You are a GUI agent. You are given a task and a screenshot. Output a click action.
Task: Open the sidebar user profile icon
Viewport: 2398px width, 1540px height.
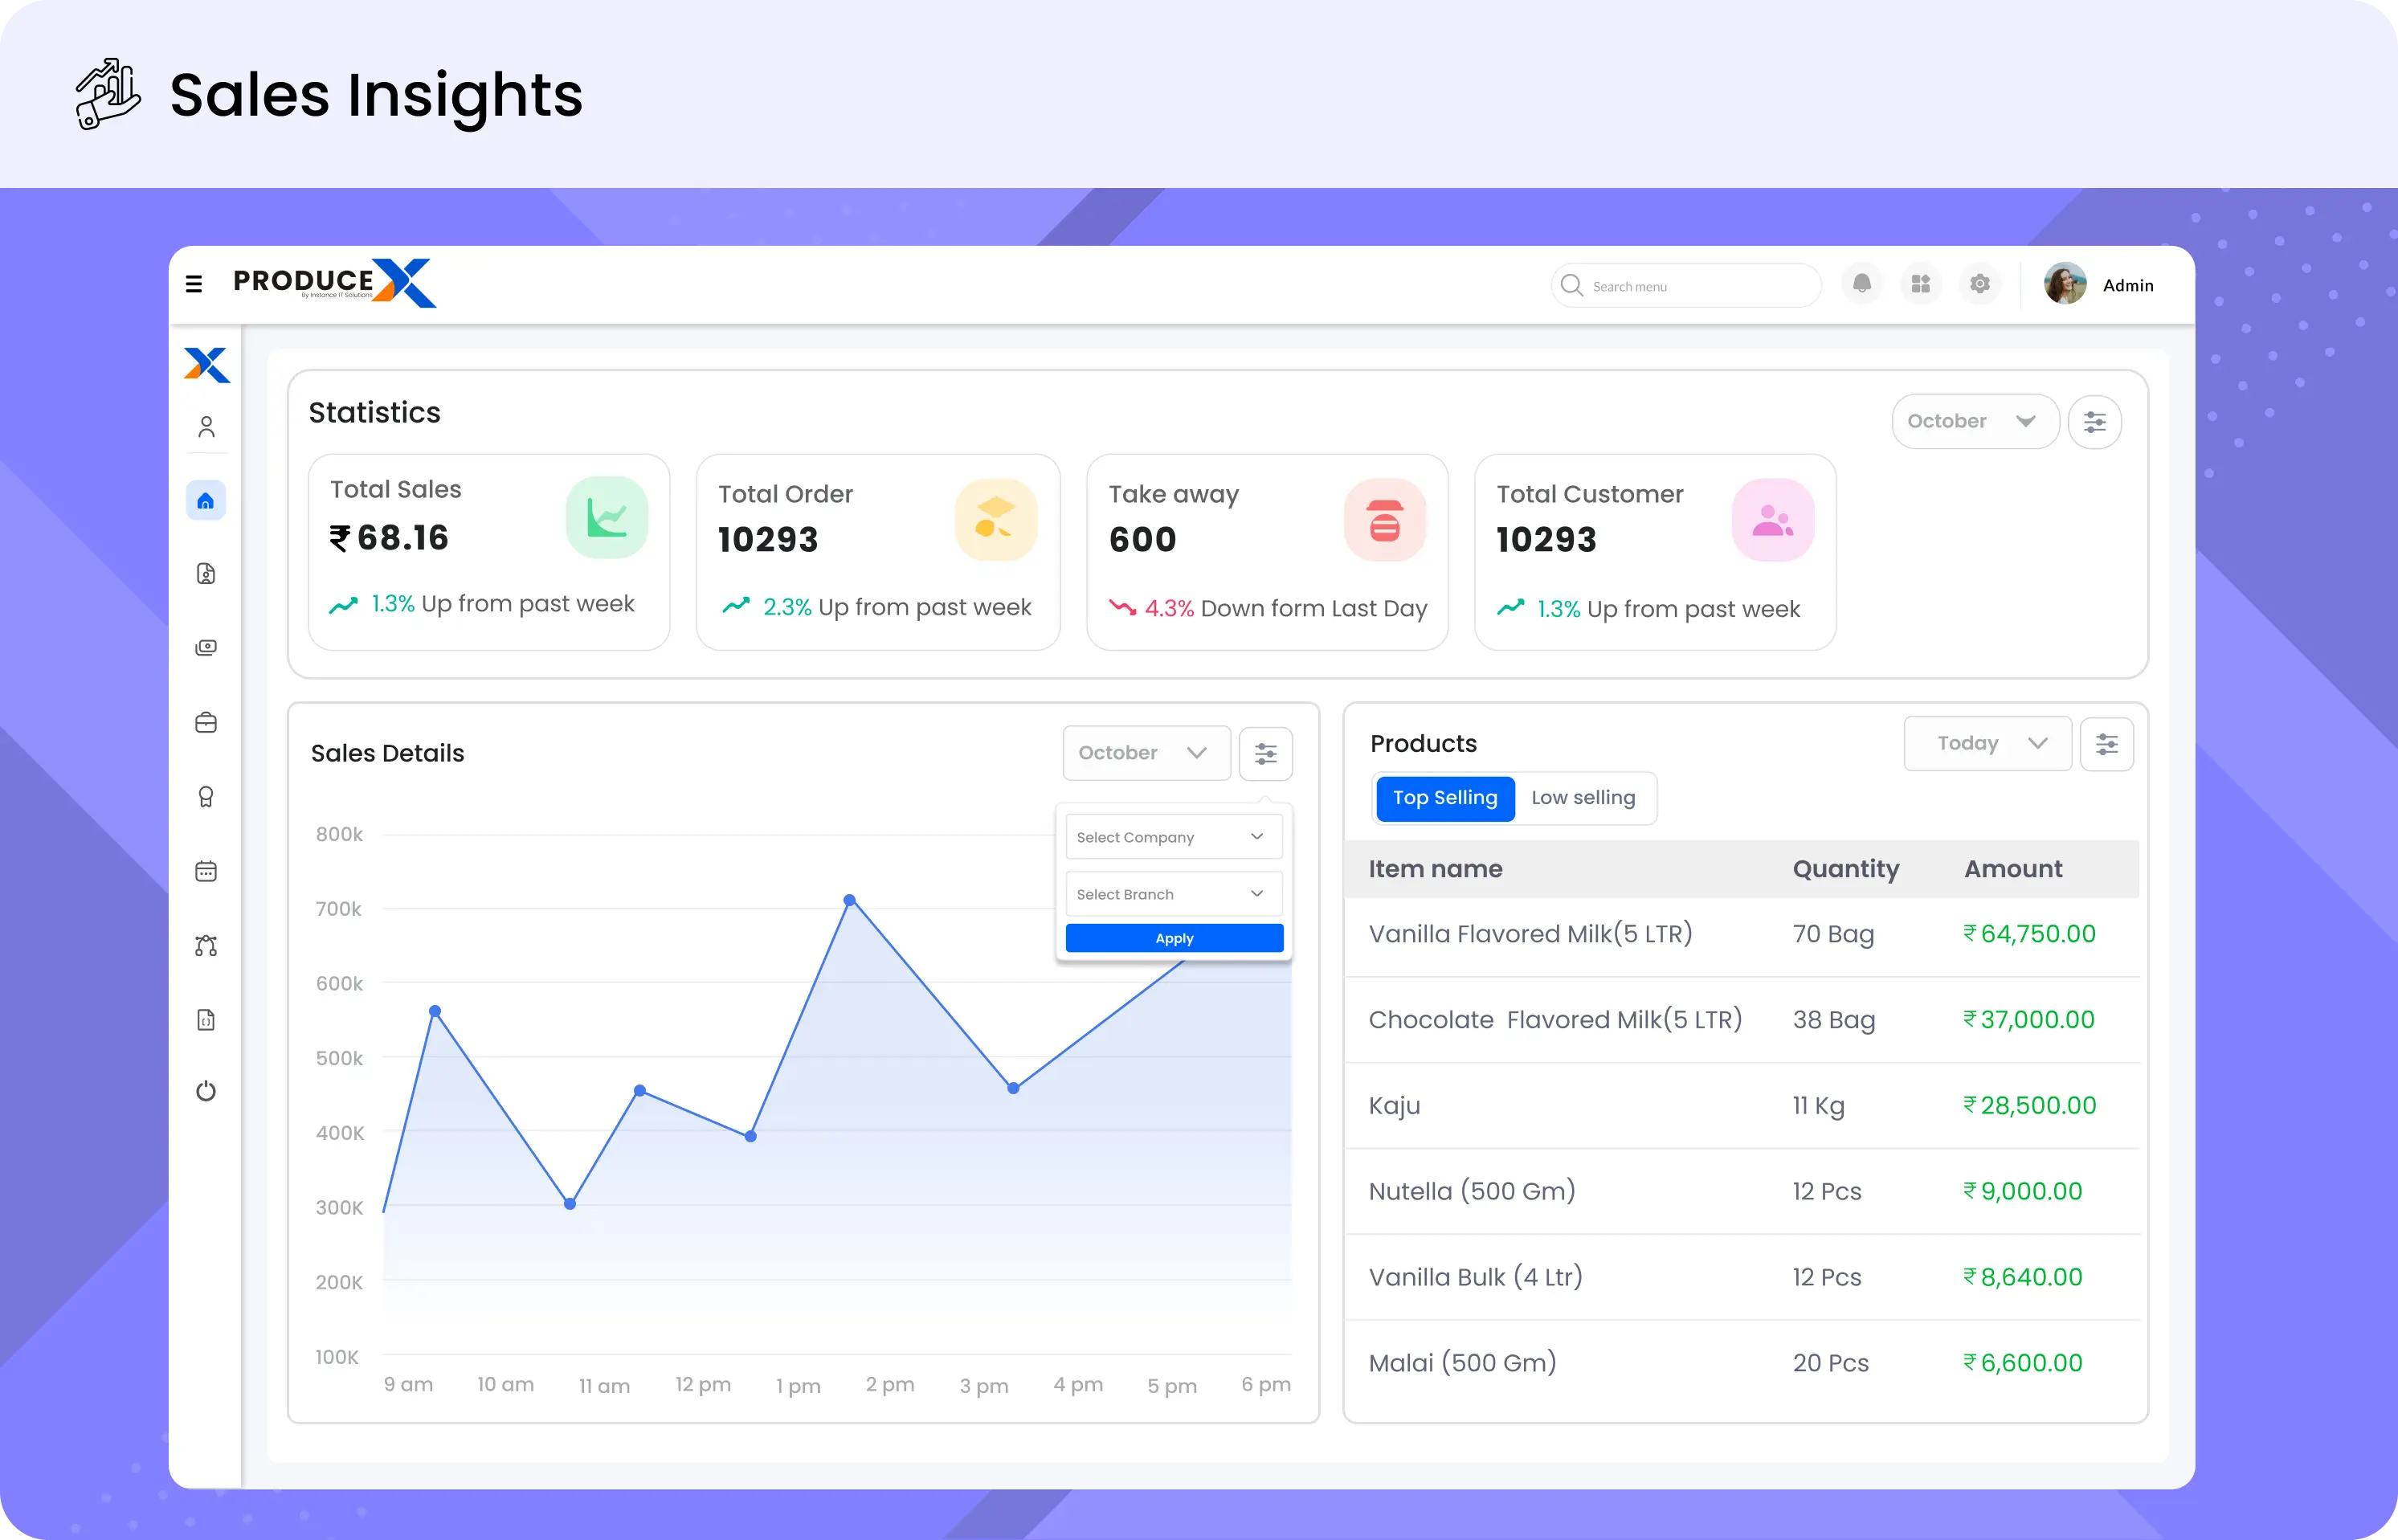click(206, 427)
